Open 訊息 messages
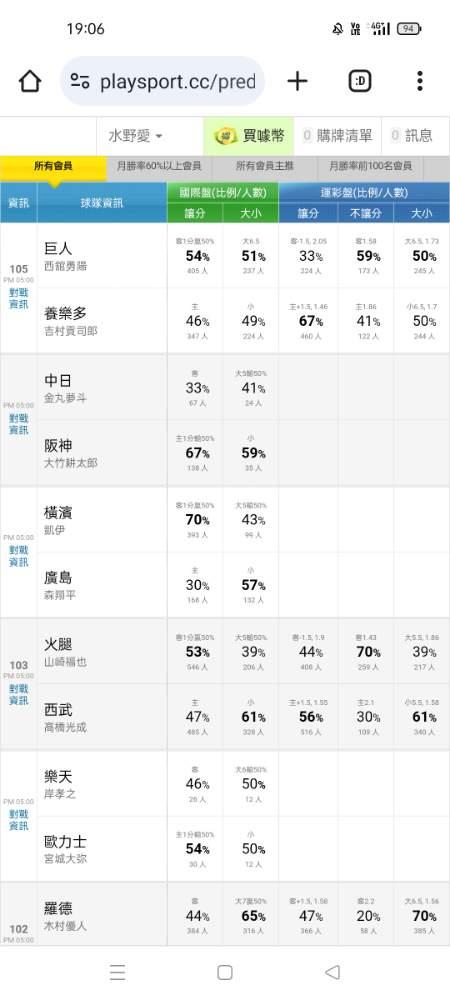 (412, 135)
